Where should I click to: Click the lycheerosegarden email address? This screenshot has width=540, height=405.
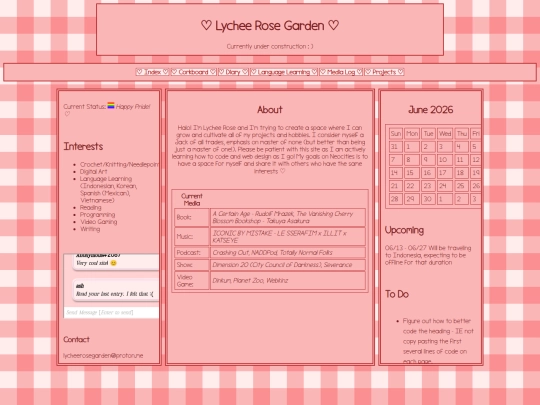[103, 355]
